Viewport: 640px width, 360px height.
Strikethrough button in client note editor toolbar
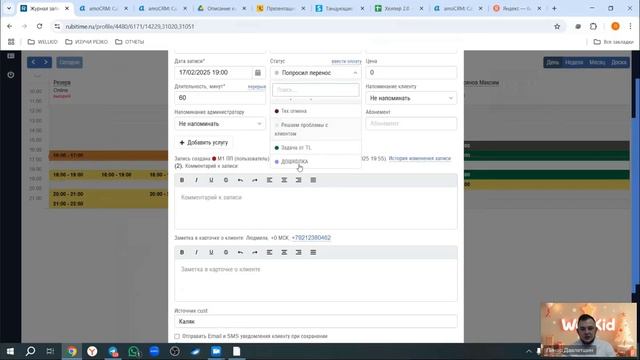[226, 252]
